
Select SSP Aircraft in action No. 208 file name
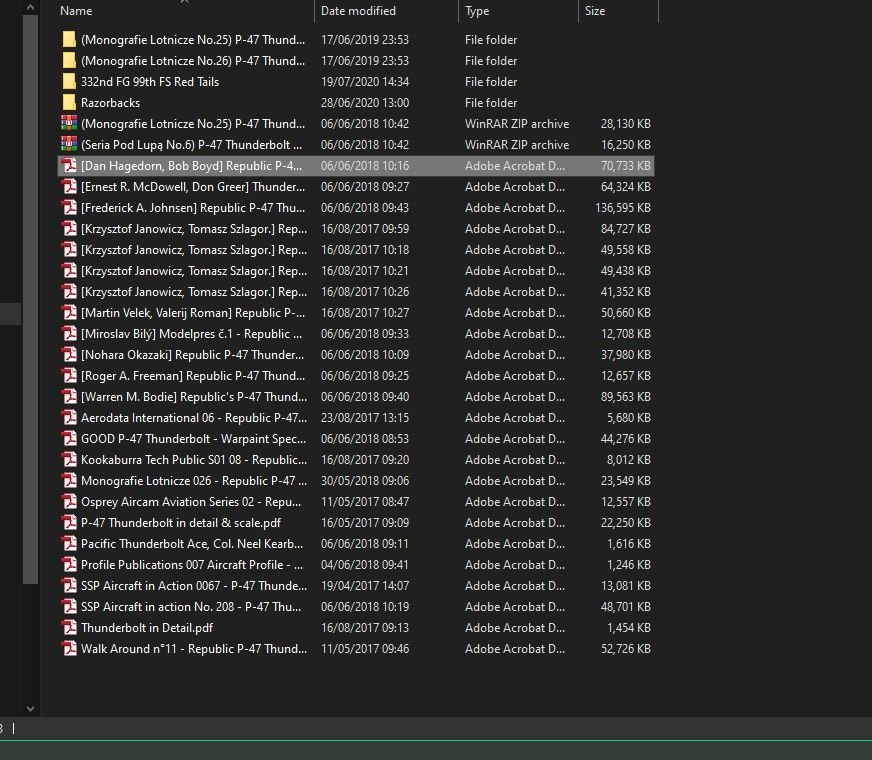[191, 607]
